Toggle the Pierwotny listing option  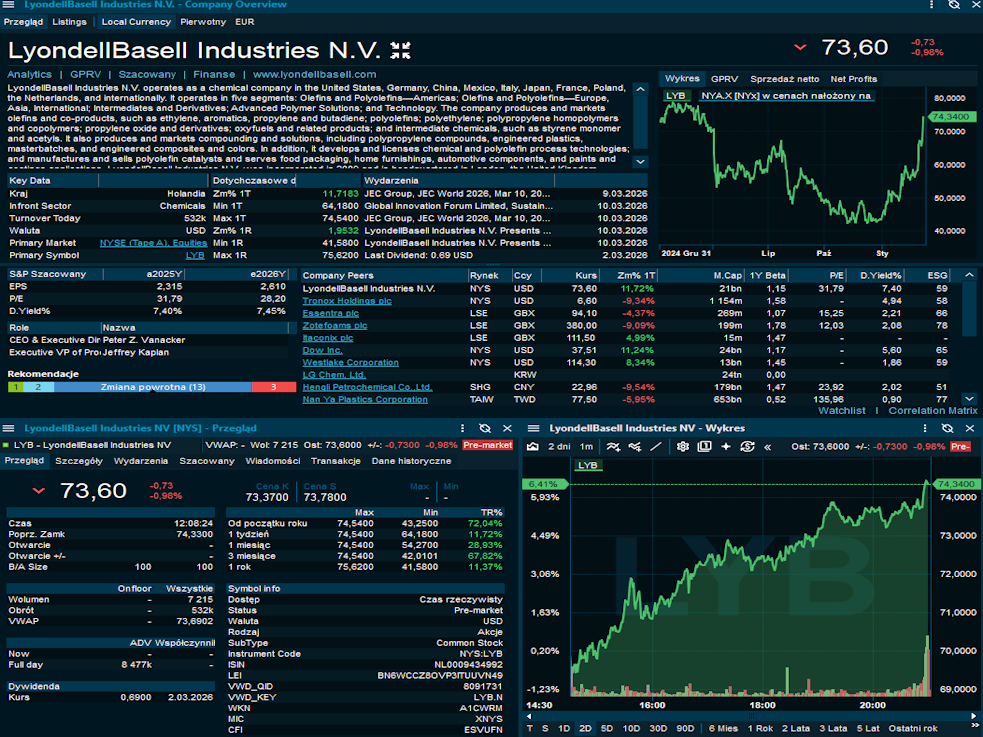coord(203,21)
